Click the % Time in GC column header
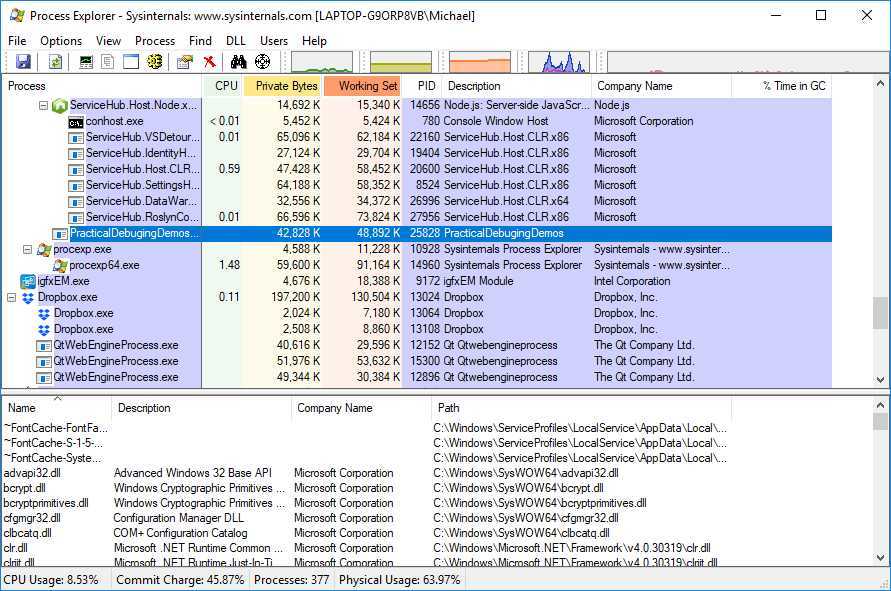 (x=782, y=86)
